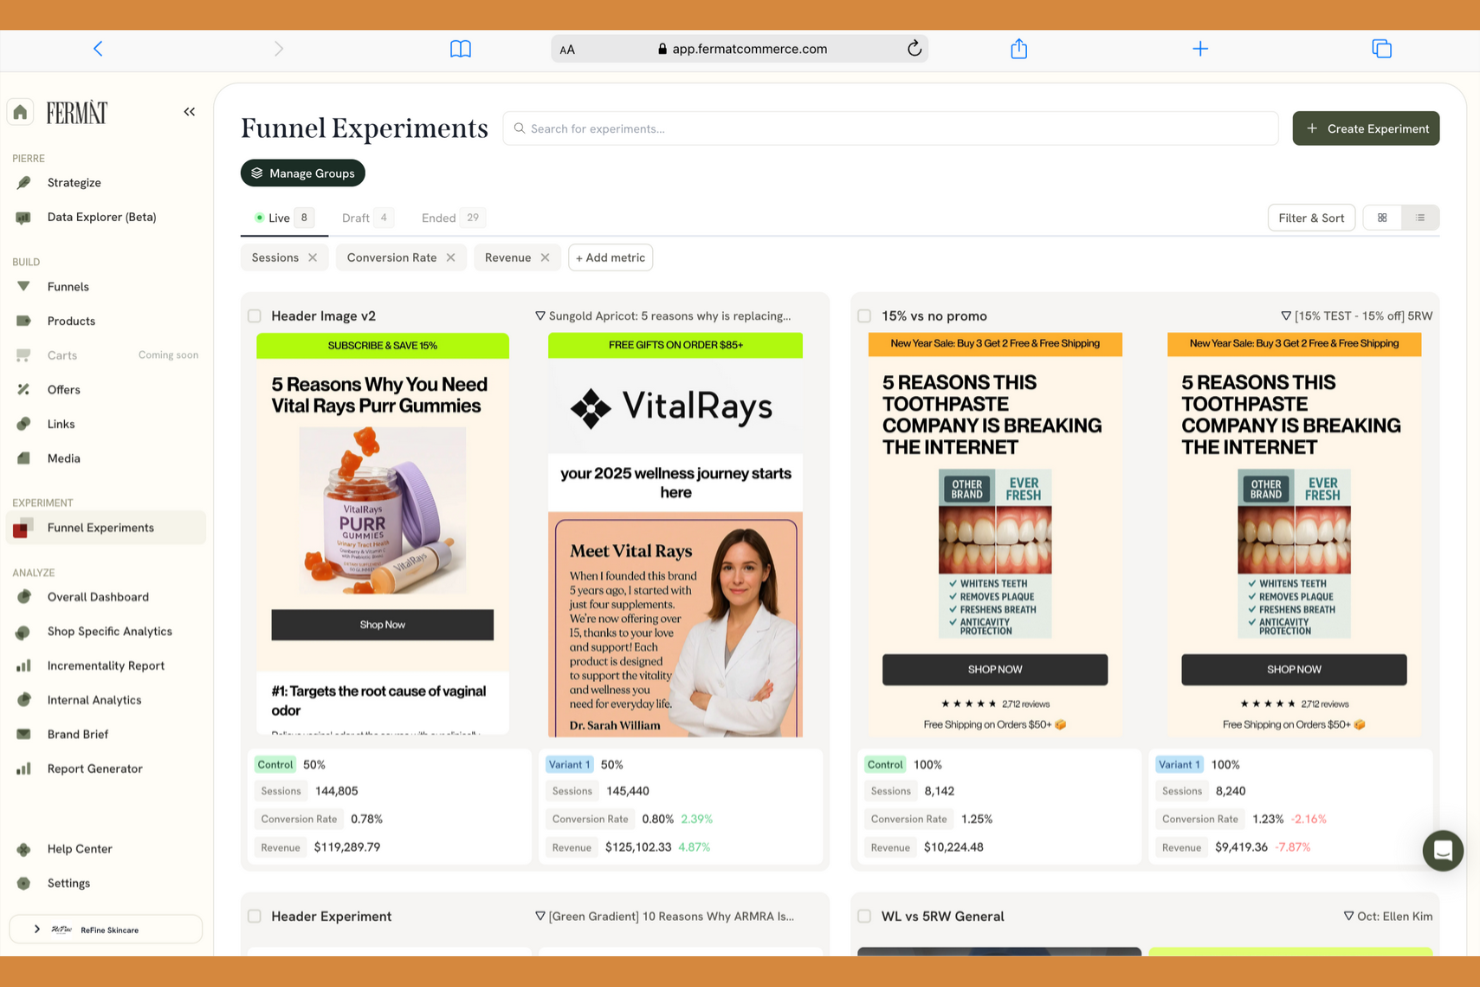Click the Create Experiment button

pos(1366,128)
